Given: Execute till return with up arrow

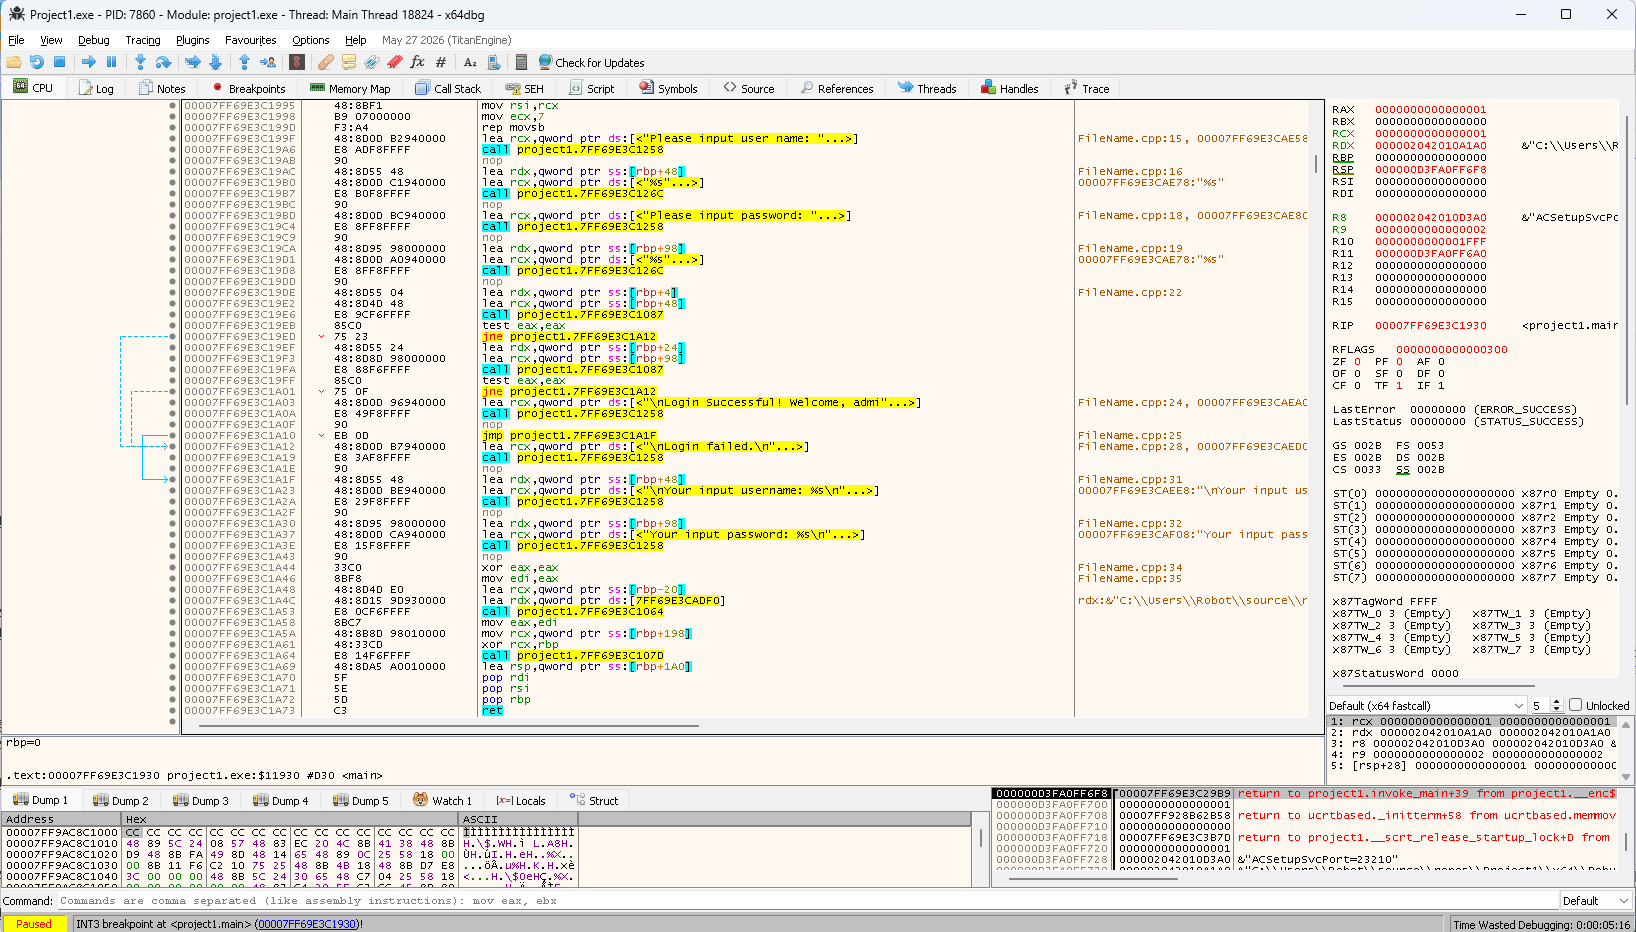Looking at the screenshot, I should point(244,62).
